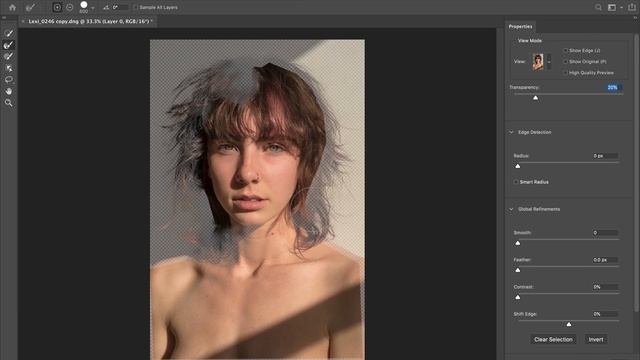Click the View Mode section heading
The width and height of the screenshot is (640, 360).
click(529, 41)
